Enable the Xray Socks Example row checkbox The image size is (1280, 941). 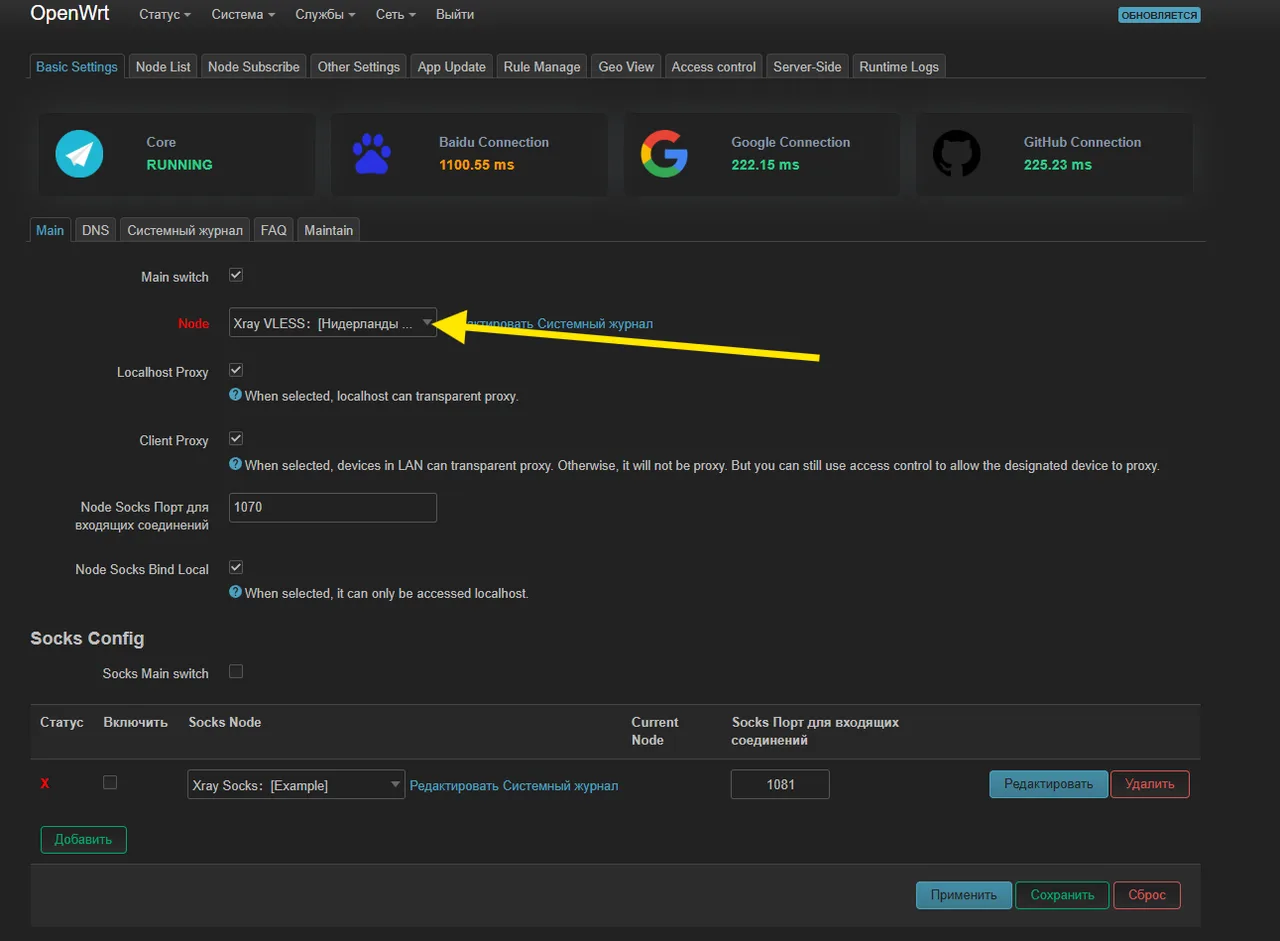110,783
